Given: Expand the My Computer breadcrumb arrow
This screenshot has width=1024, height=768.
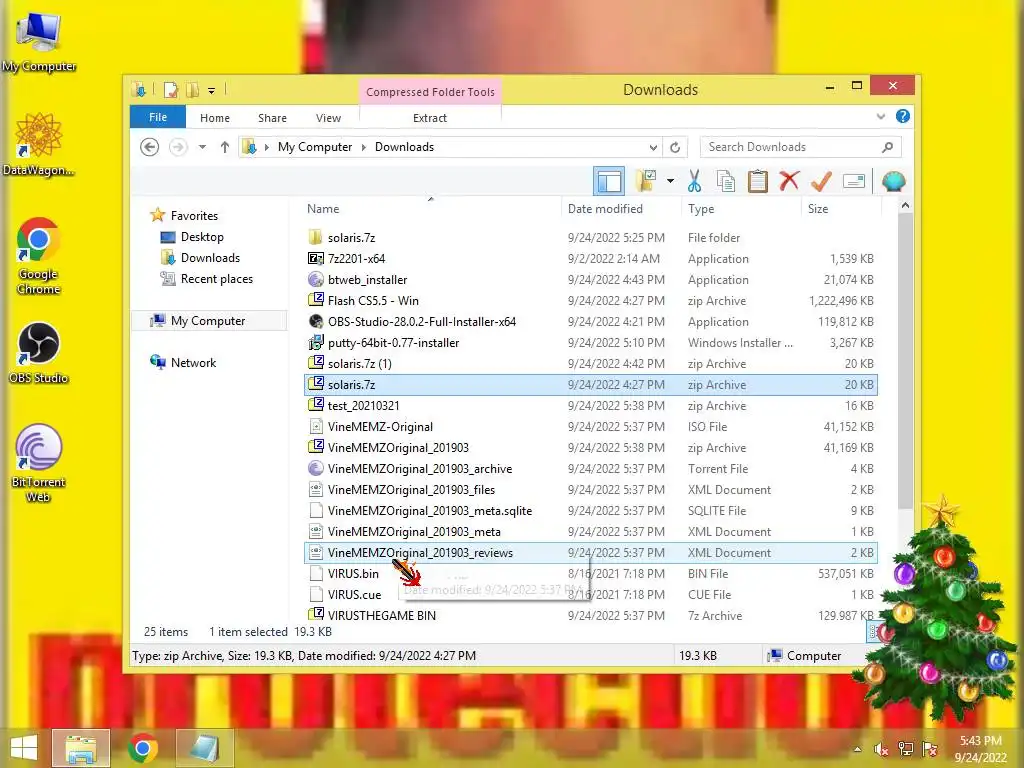Looking at the screenshot, I should click(364, 147).
